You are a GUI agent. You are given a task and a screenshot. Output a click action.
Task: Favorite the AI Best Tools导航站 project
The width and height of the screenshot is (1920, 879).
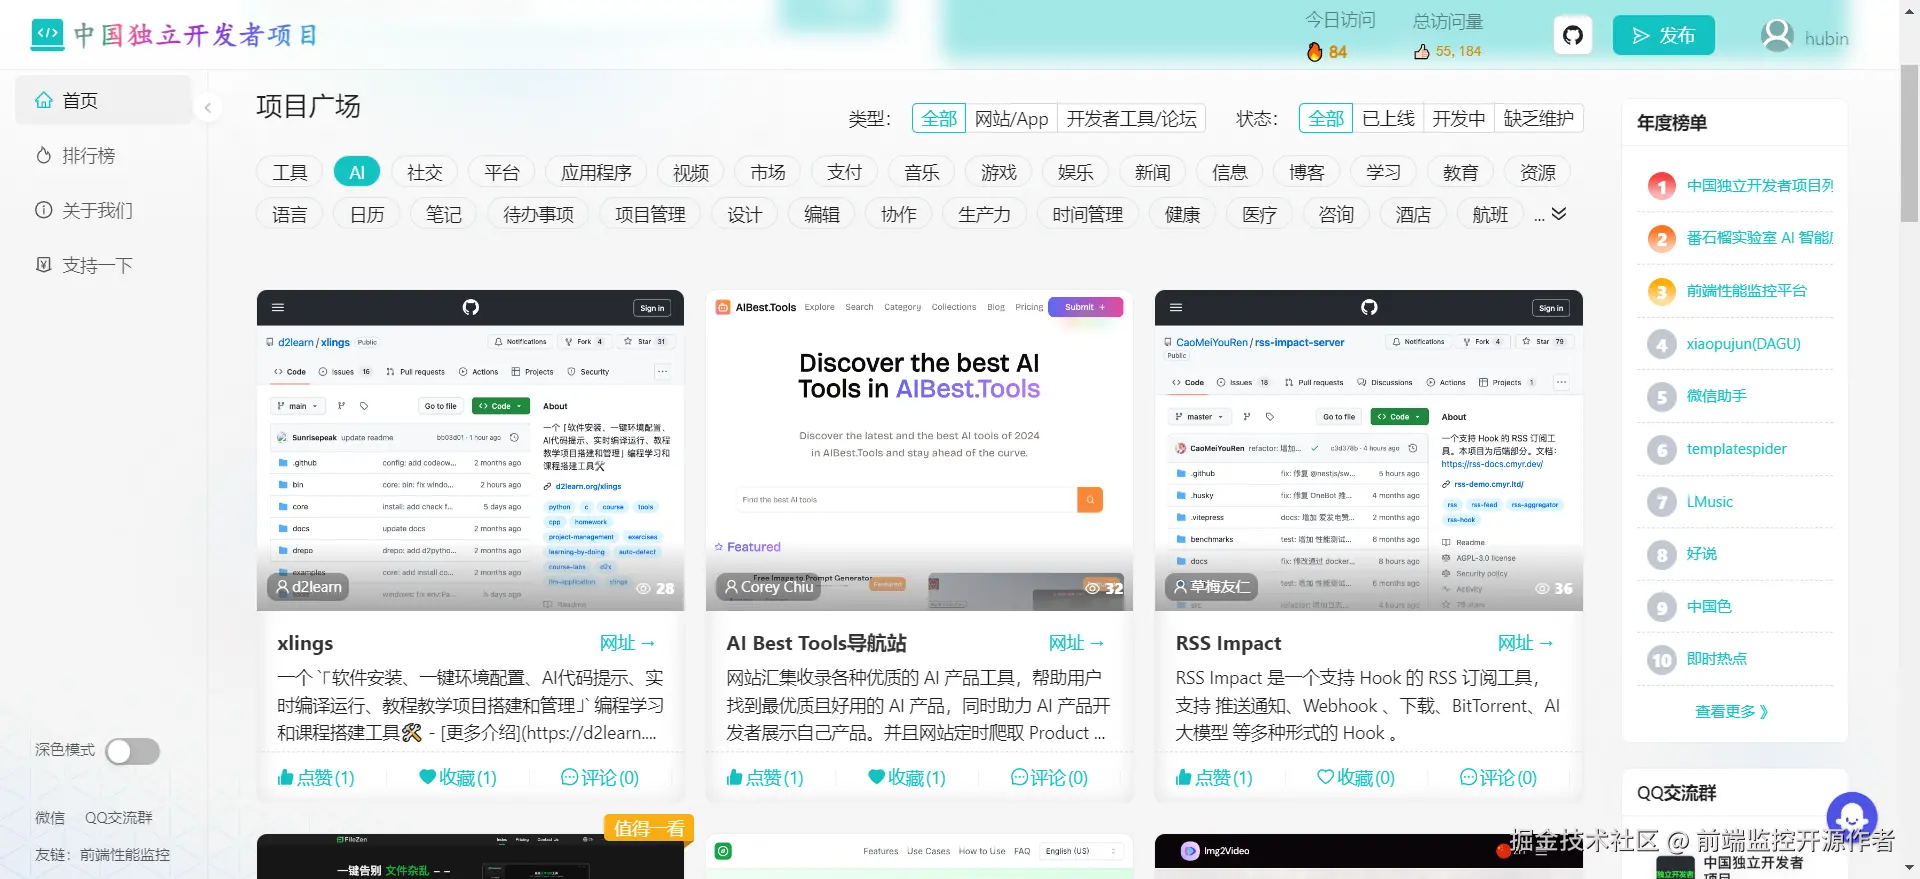907,777
